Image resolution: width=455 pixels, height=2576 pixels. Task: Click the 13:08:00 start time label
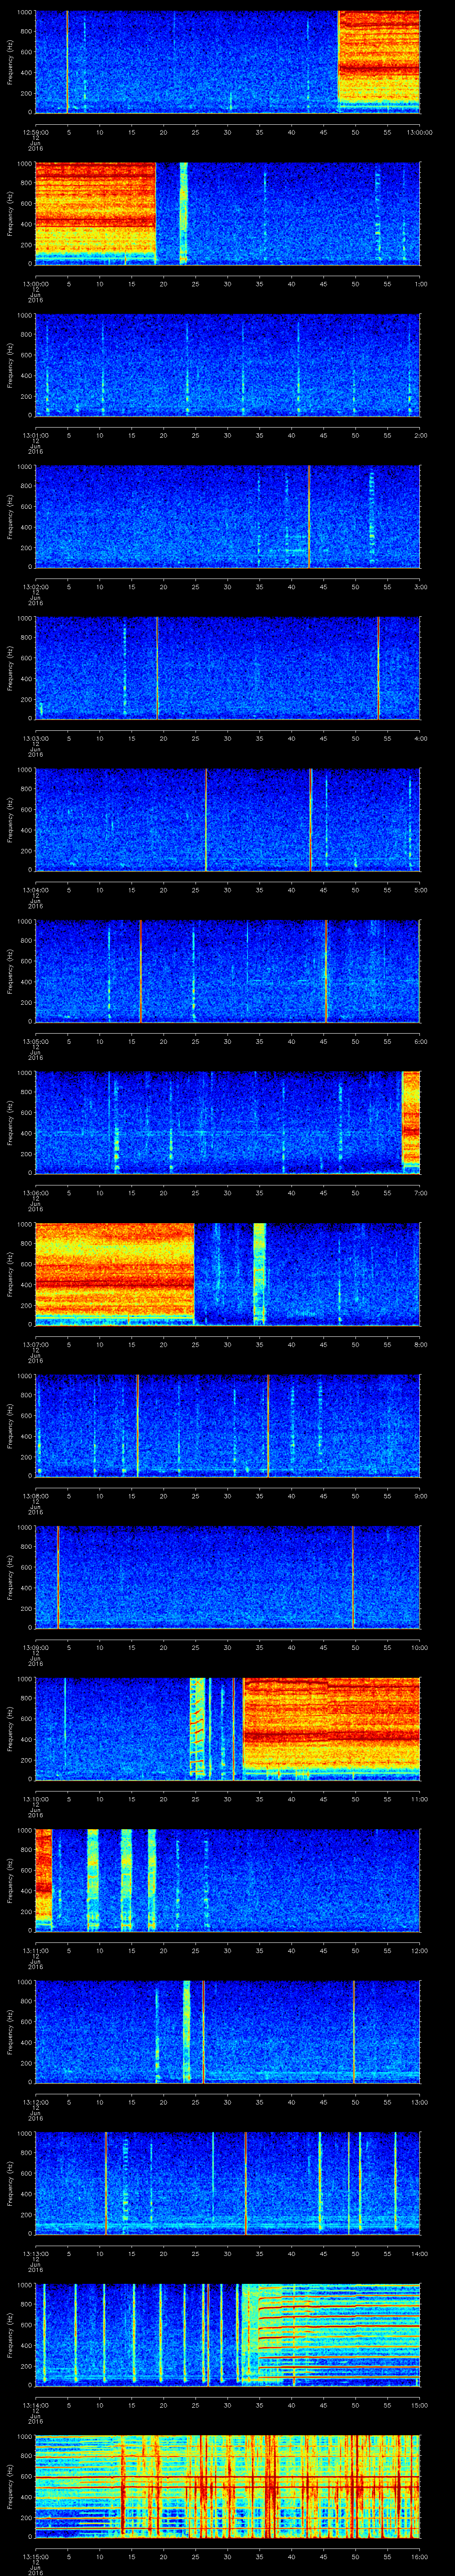coord(35,1496)
